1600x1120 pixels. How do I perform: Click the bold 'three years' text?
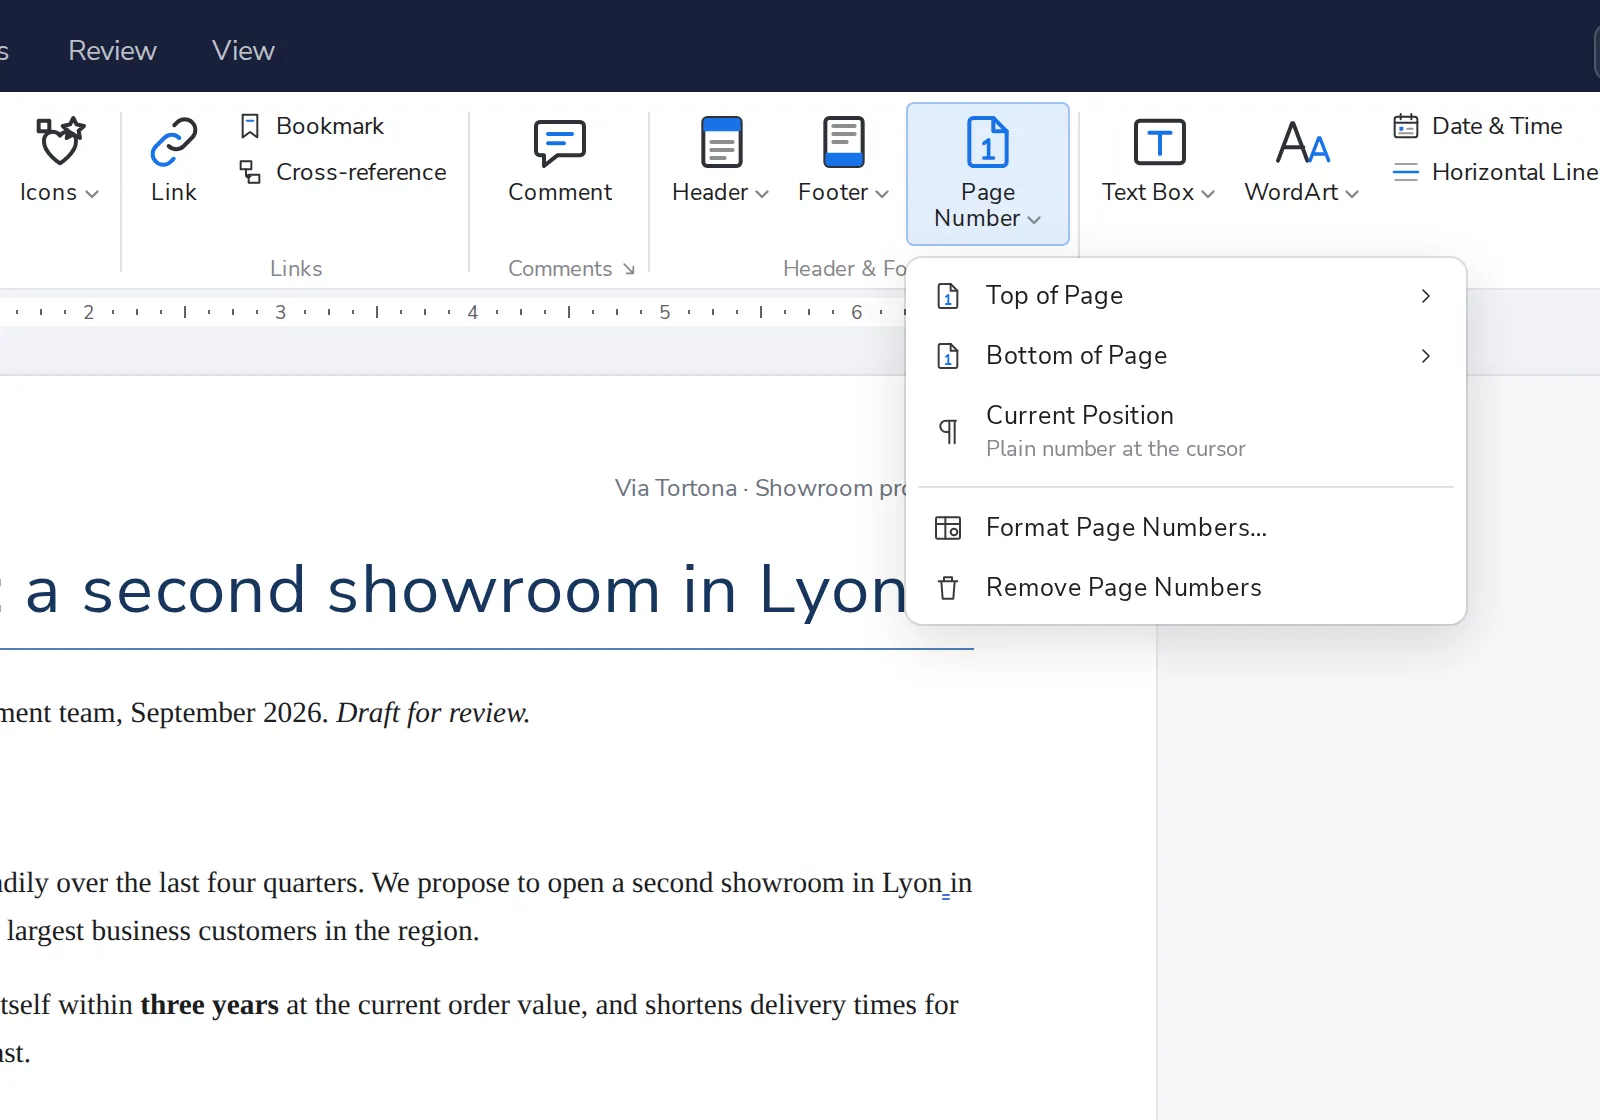point(210,1005)
